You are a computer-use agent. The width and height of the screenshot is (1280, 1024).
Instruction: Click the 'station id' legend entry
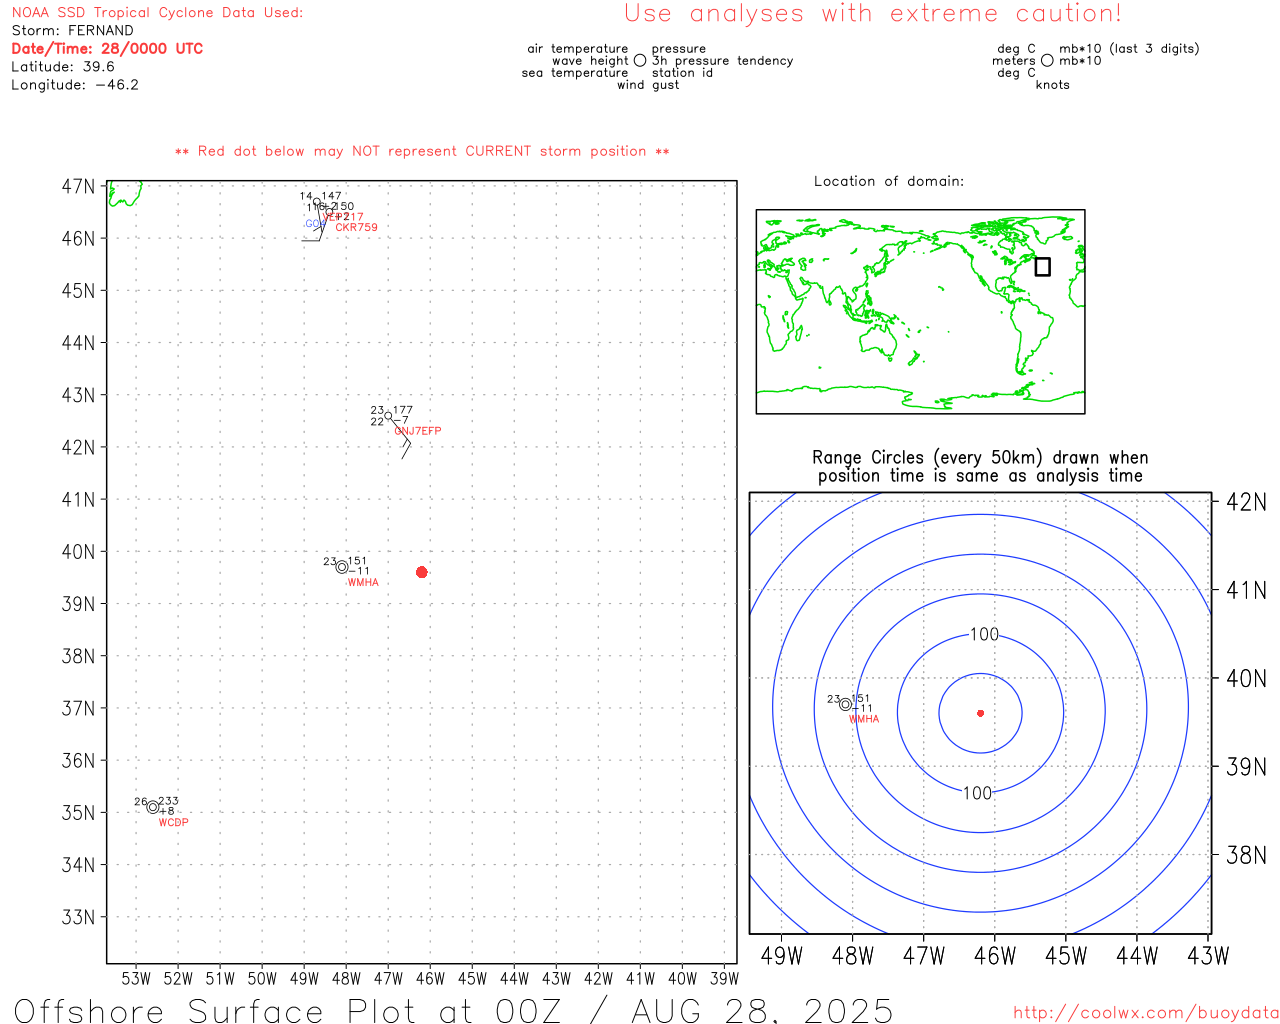click(682, 73)
